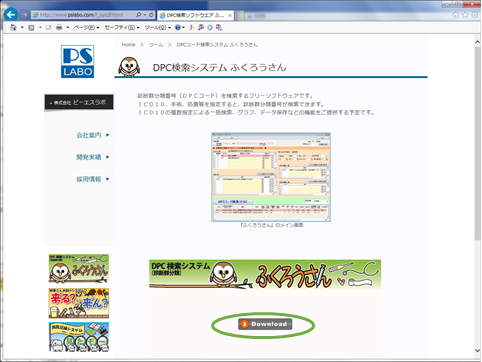Click the ツール breadcrumb link
Image resolution: width=482 pixels, height=362 pixels.
click(x=156, y=45)
